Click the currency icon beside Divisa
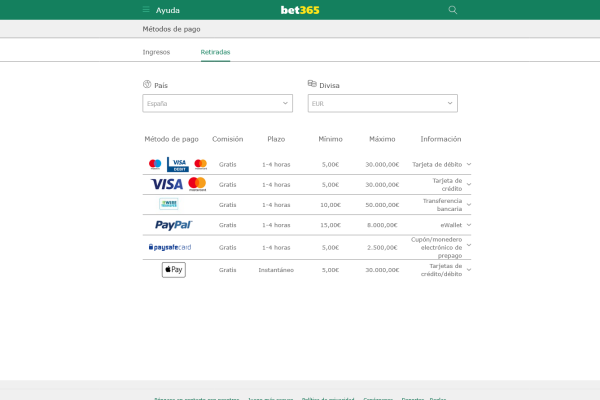Screen dimensions: 600x400 click(312, 83)
